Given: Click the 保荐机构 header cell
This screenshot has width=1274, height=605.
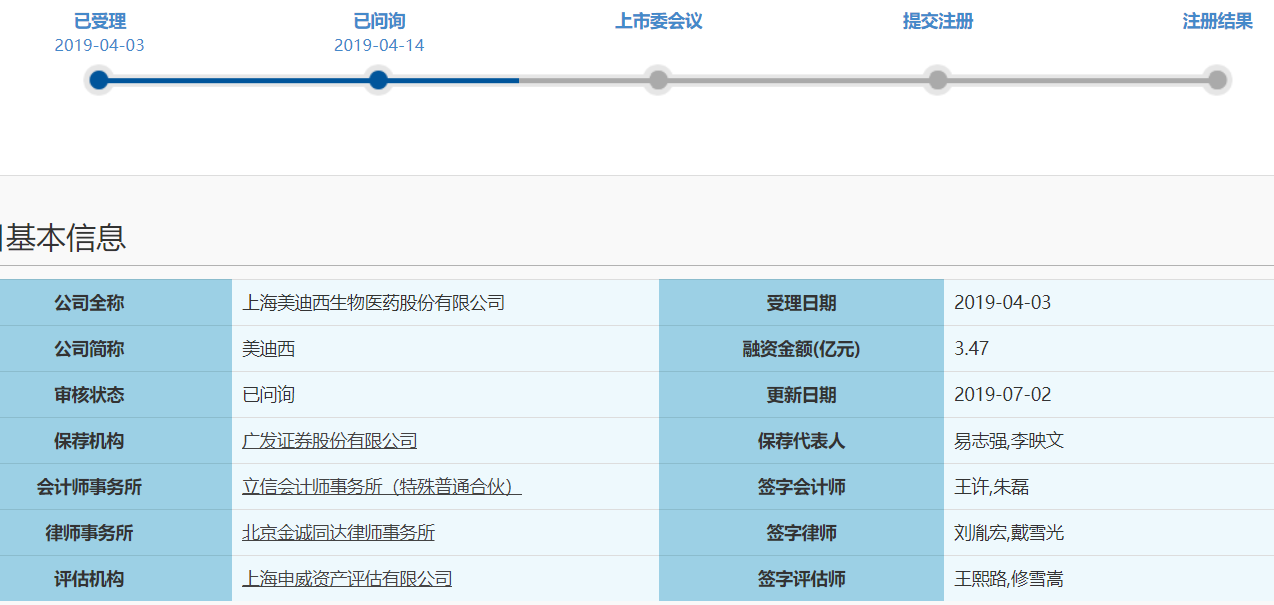Looking at the screenshot, I should [x=116, y=441].
